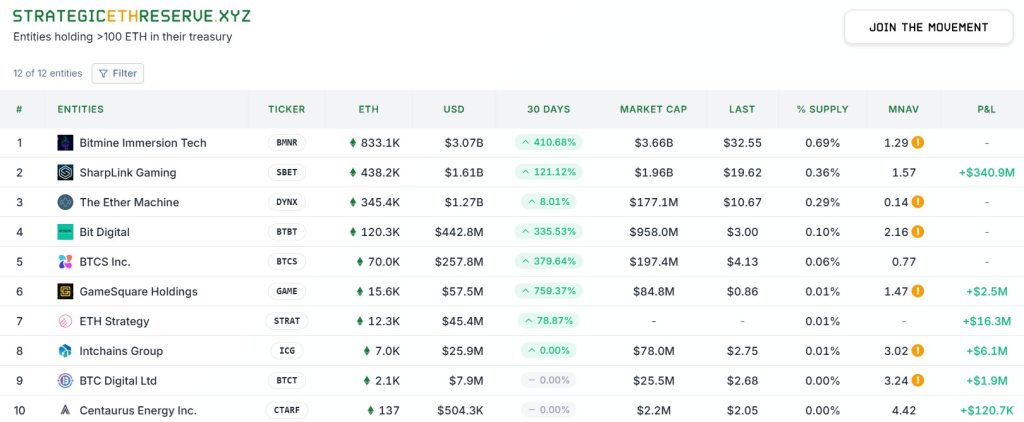Screen dimensions: 1024x422
Task: Click the CTARF ticker badge
Action: (287, 410)
